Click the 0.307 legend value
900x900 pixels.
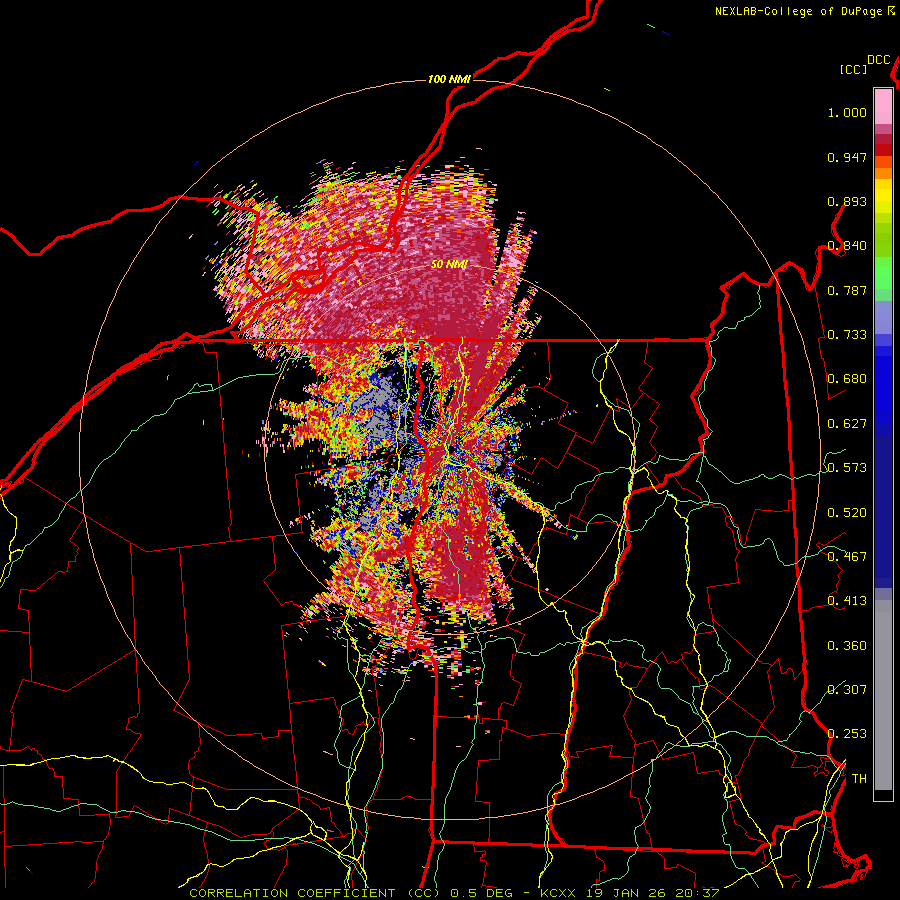[x=847, y=690]
